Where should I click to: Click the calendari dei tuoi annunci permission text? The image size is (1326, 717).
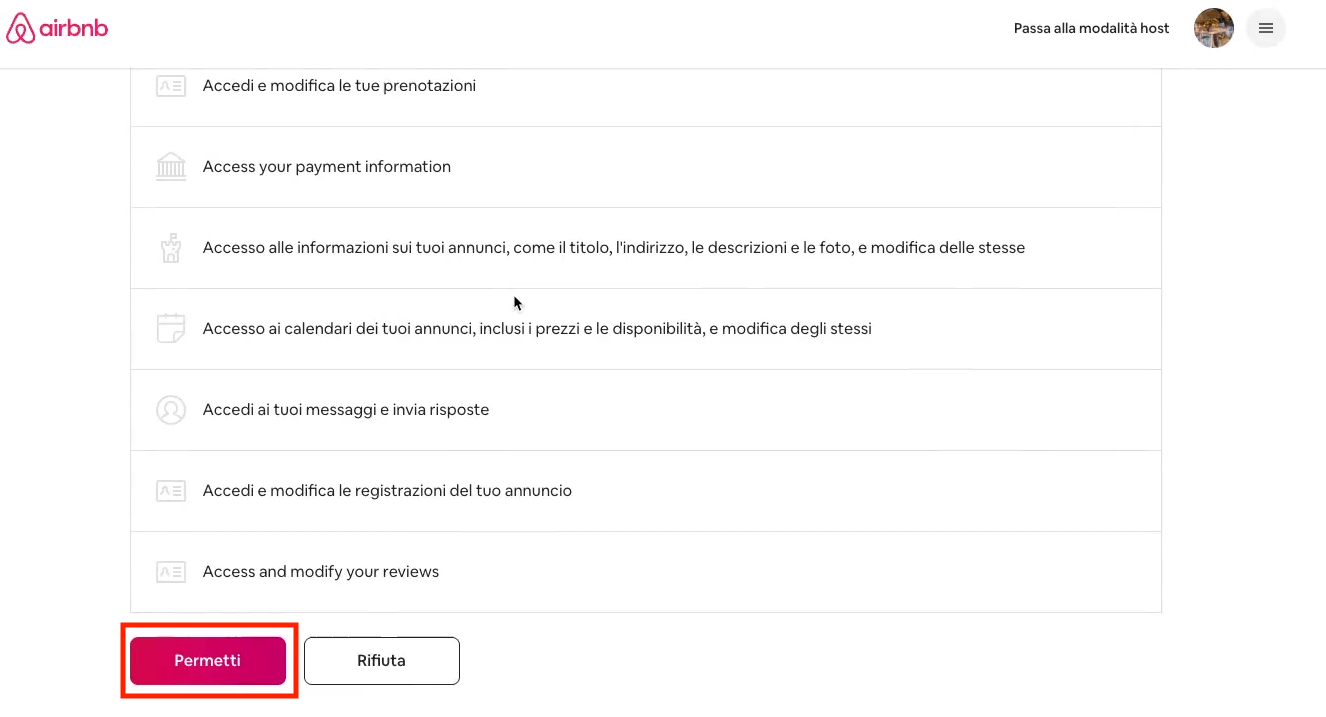536,329
